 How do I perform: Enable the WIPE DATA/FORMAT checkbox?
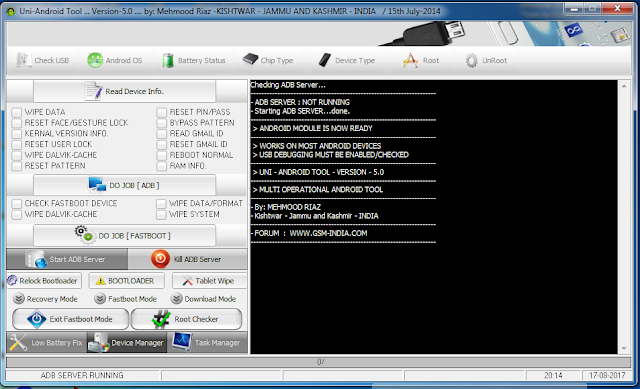pyautogui.click(x=162, y=204)
